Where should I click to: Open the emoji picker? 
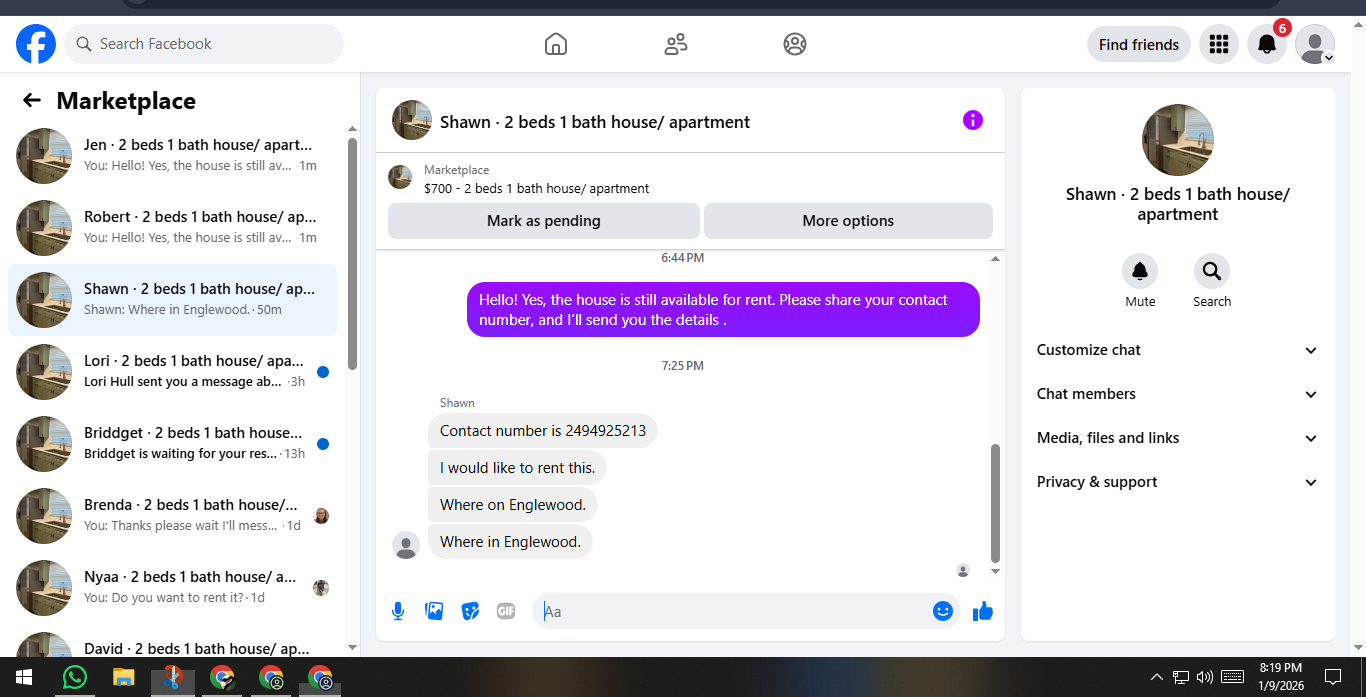click(x=943, y=611)
